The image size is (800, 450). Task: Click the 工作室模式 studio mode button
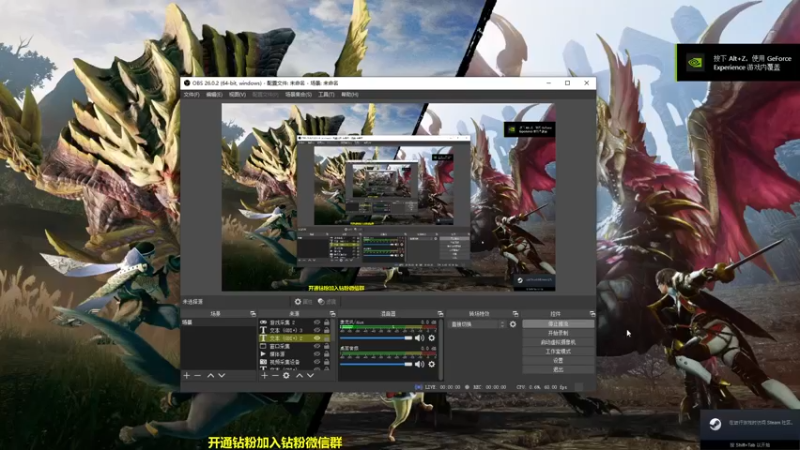(558, 352)
